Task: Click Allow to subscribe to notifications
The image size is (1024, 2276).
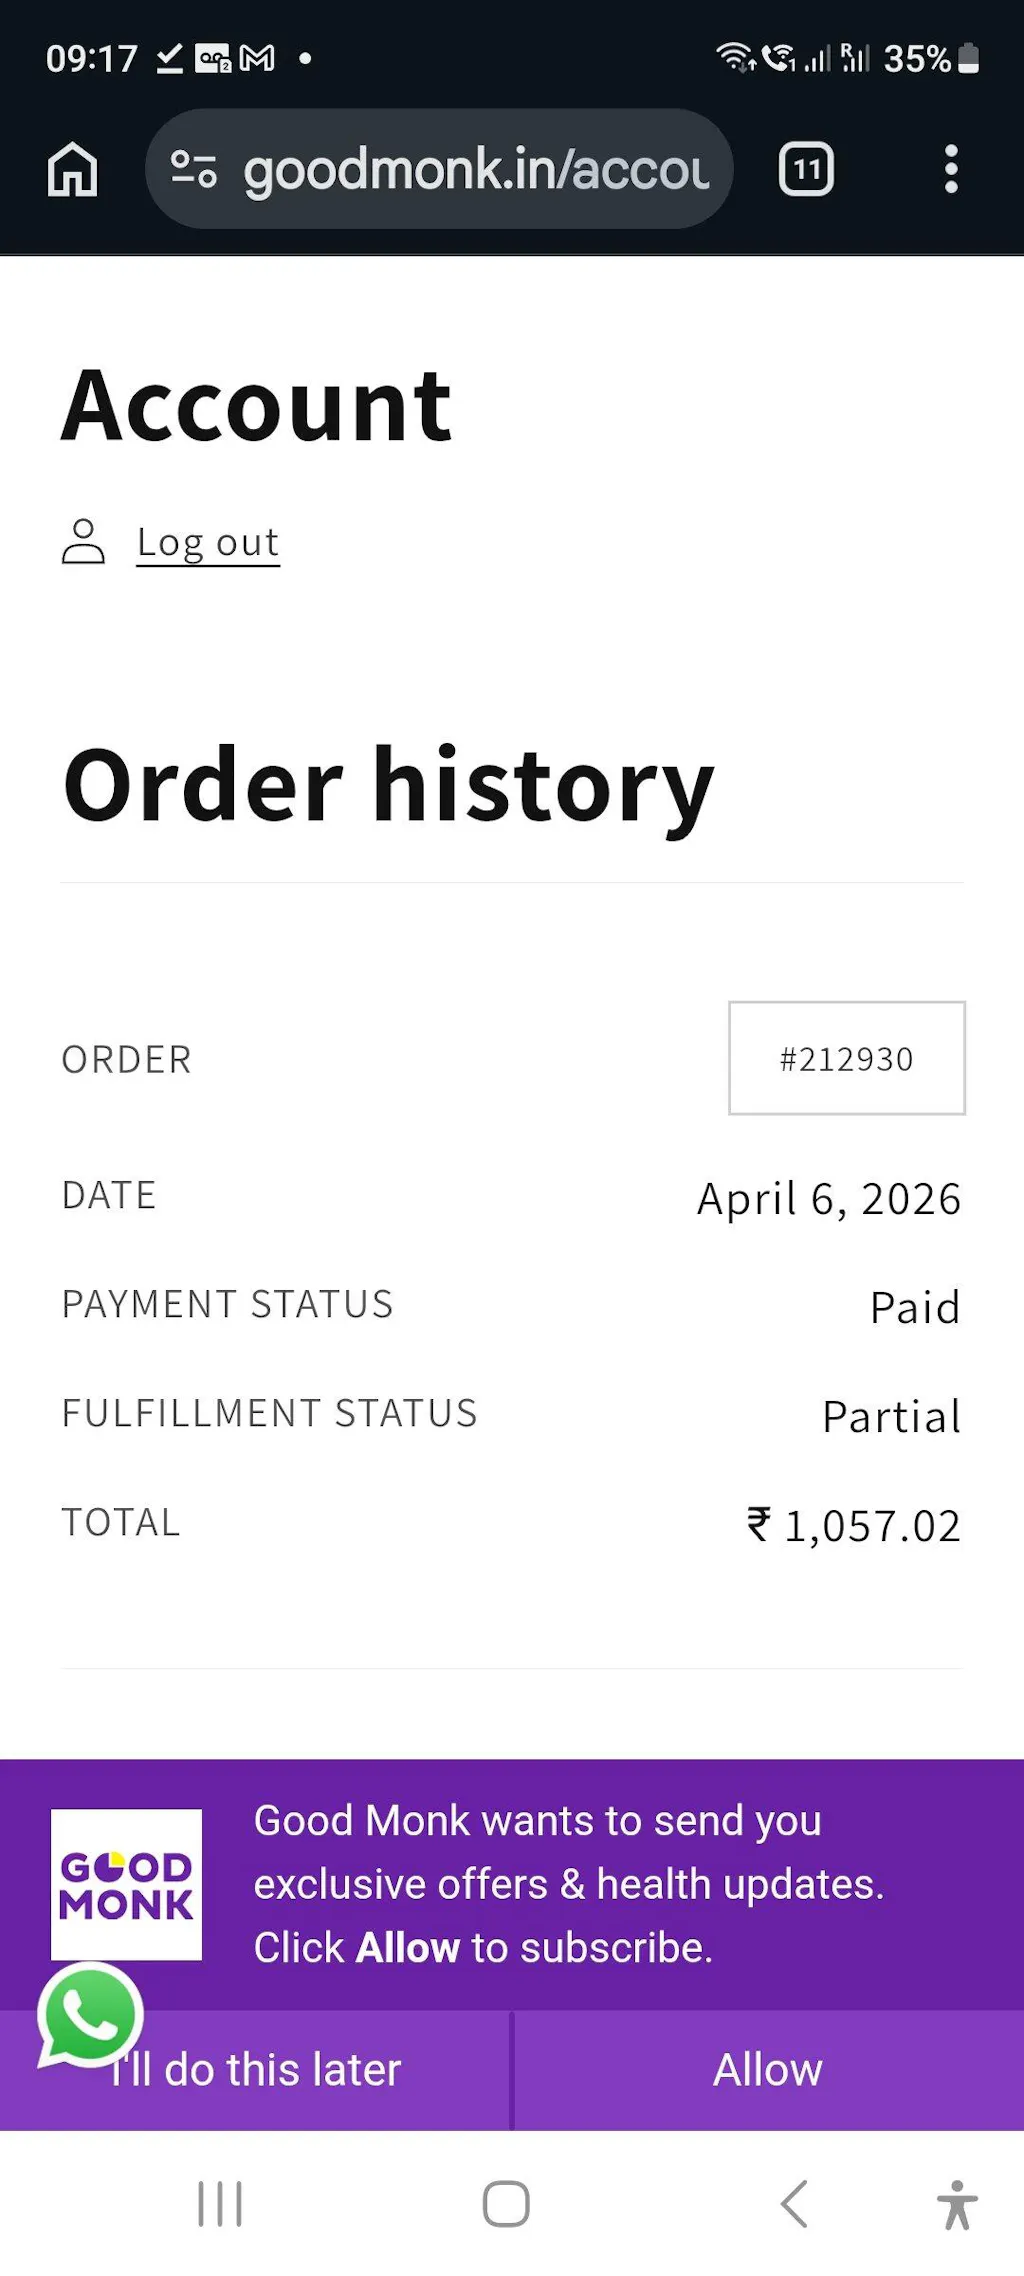Action: point(768,2070)
